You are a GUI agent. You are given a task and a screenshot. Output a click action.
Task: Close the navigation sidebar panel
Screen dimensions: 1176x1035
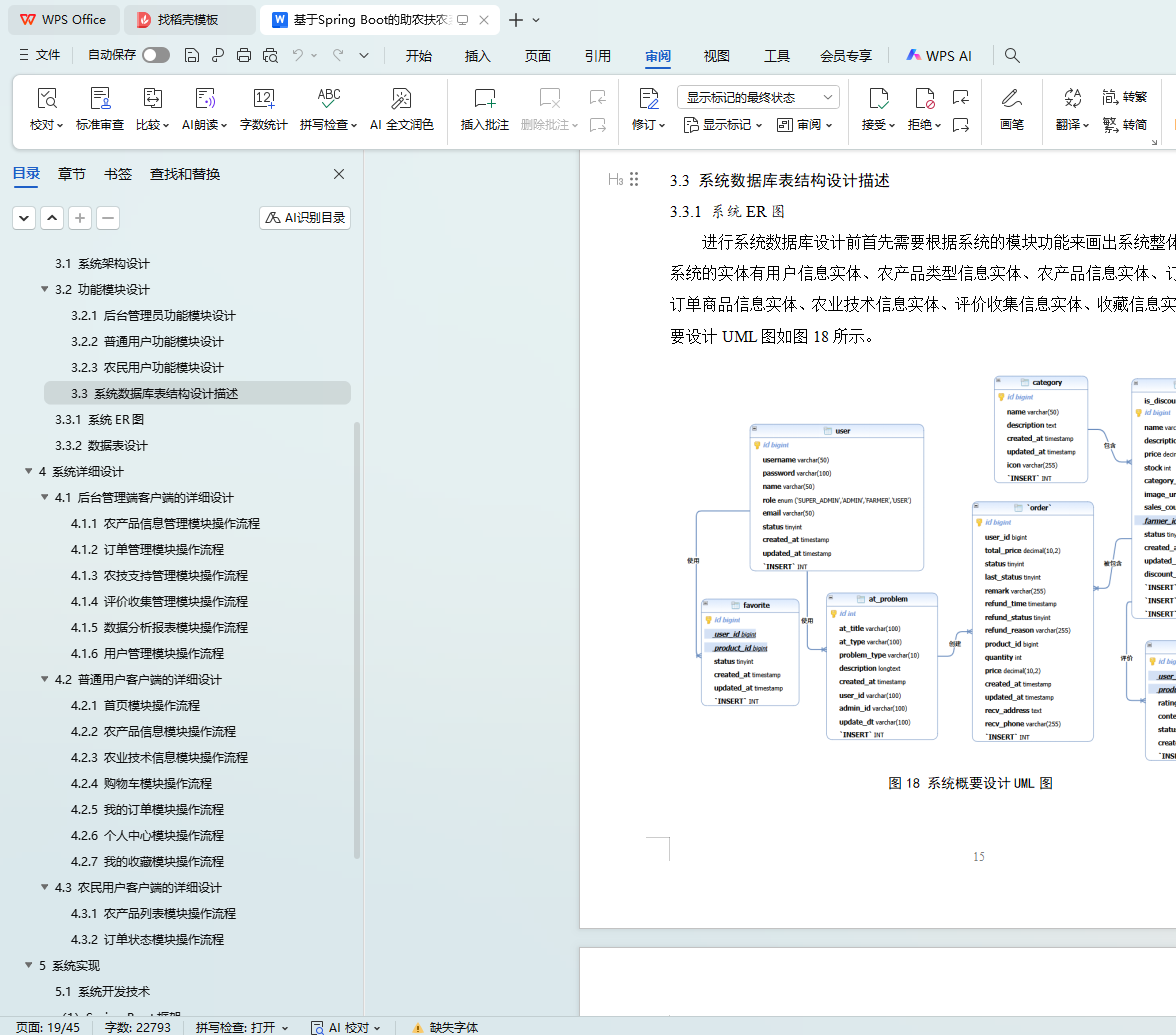pyautogui.click(x=339, y=174)
